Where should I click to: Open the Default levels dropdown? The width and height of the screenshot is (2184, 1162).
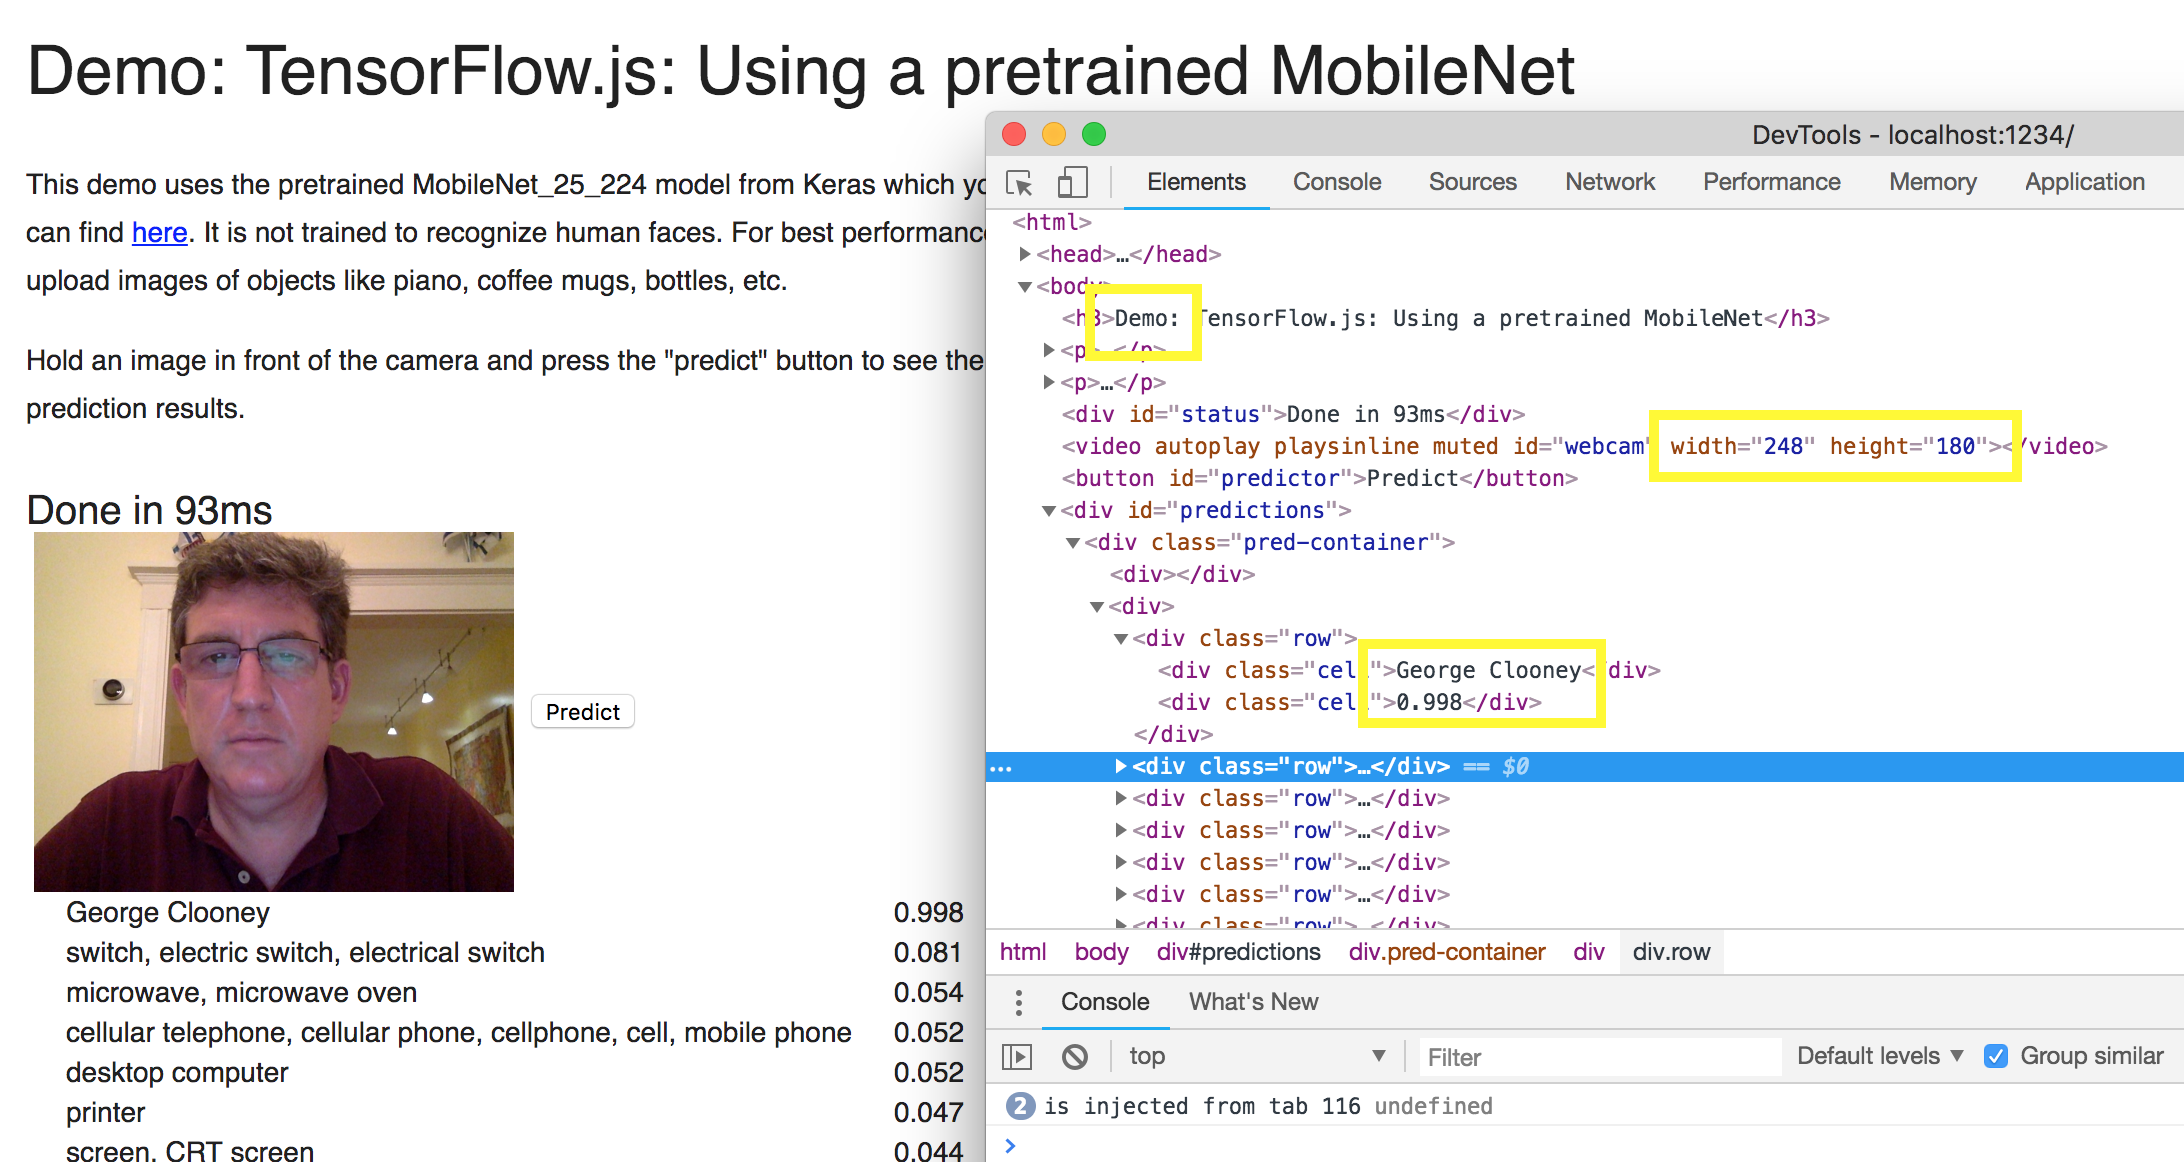pos(1880,1056)
